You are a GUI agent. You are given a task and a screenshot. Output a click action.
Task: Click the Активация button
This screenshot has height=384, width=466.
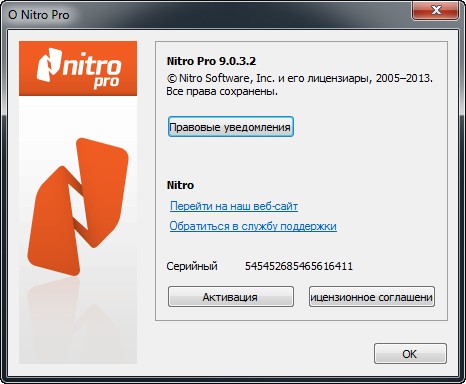231,297
